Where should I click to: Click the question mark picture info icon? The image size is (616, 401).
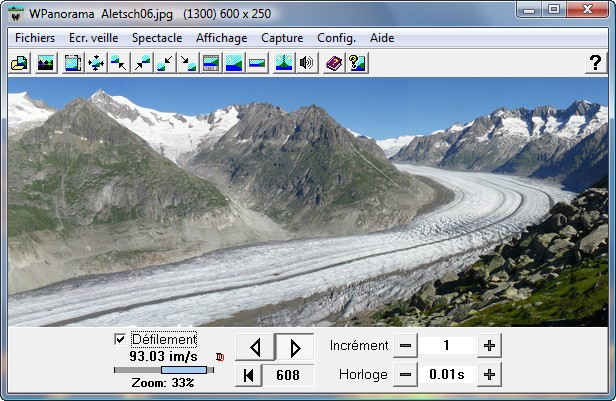click(x=357, y=63)
